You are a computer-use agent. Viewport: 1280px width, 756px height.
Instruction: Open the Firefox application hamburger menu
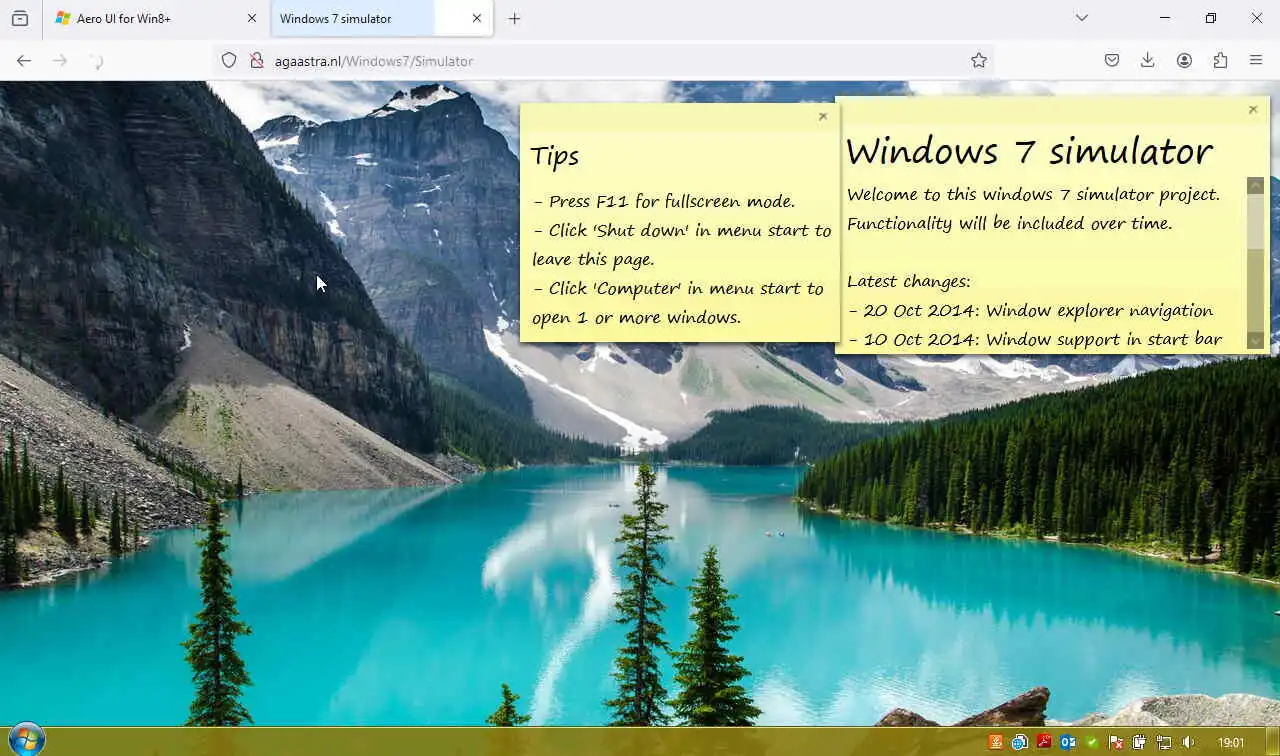click(x=1256, y=61)
